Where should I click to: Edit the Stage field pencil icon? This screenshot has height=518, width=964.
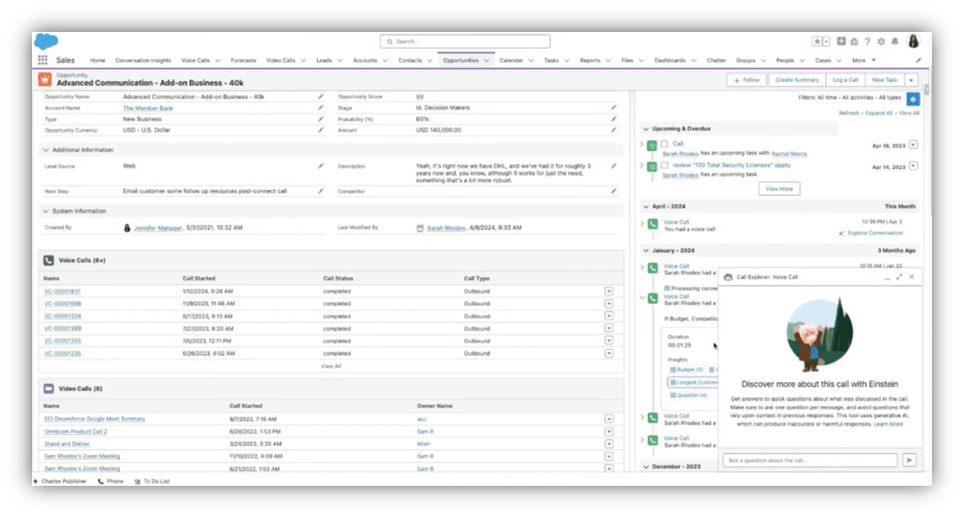pos(613,108)
